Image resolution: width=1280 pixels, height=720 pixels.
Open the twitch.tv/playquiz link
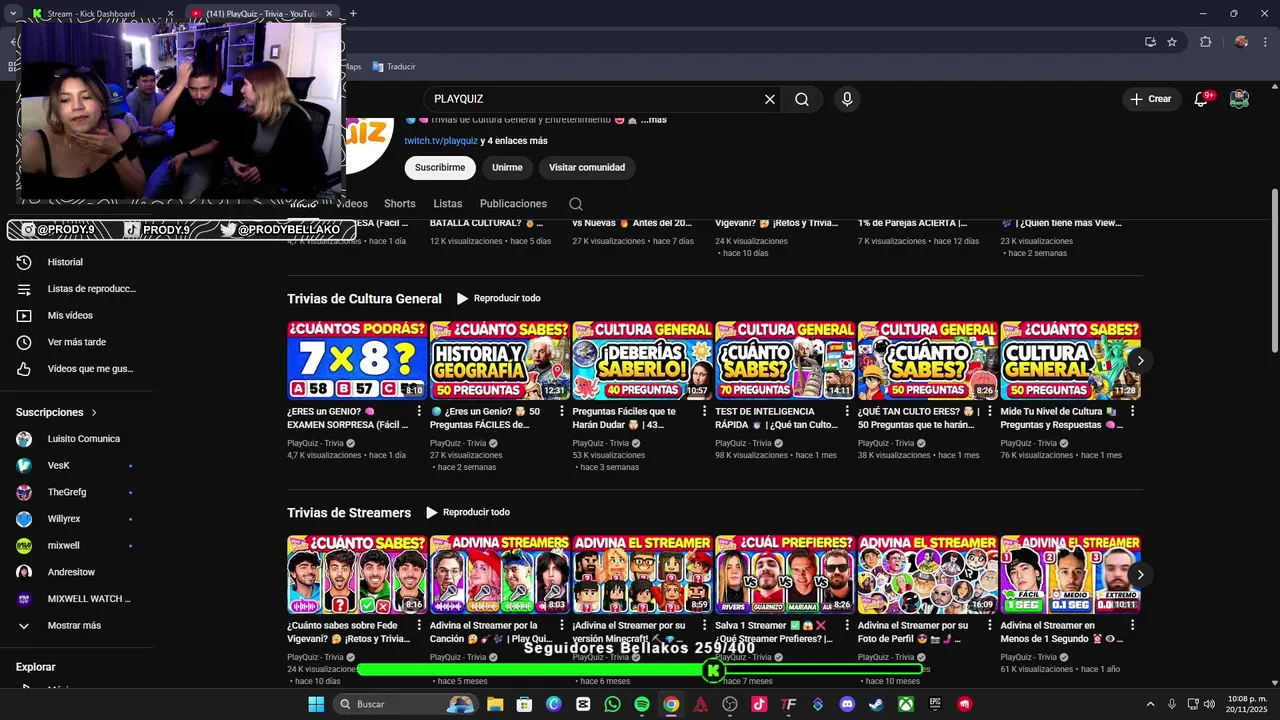[x=441, y=141]
